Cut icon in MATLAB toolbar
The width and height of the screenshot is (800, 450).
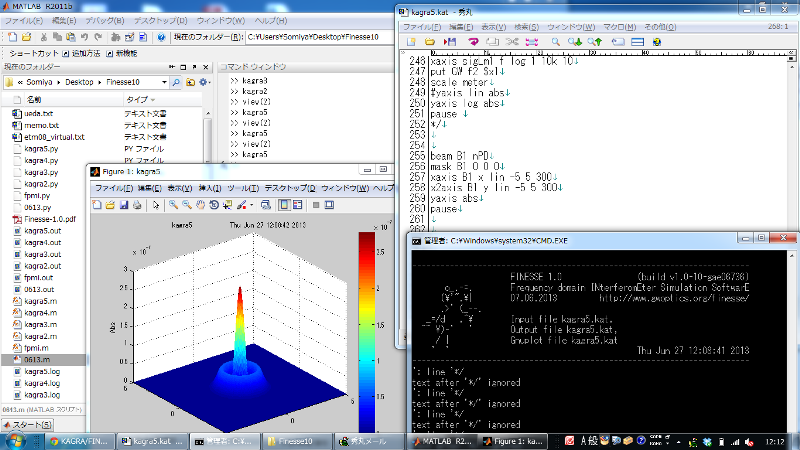[x=44, y=37]
